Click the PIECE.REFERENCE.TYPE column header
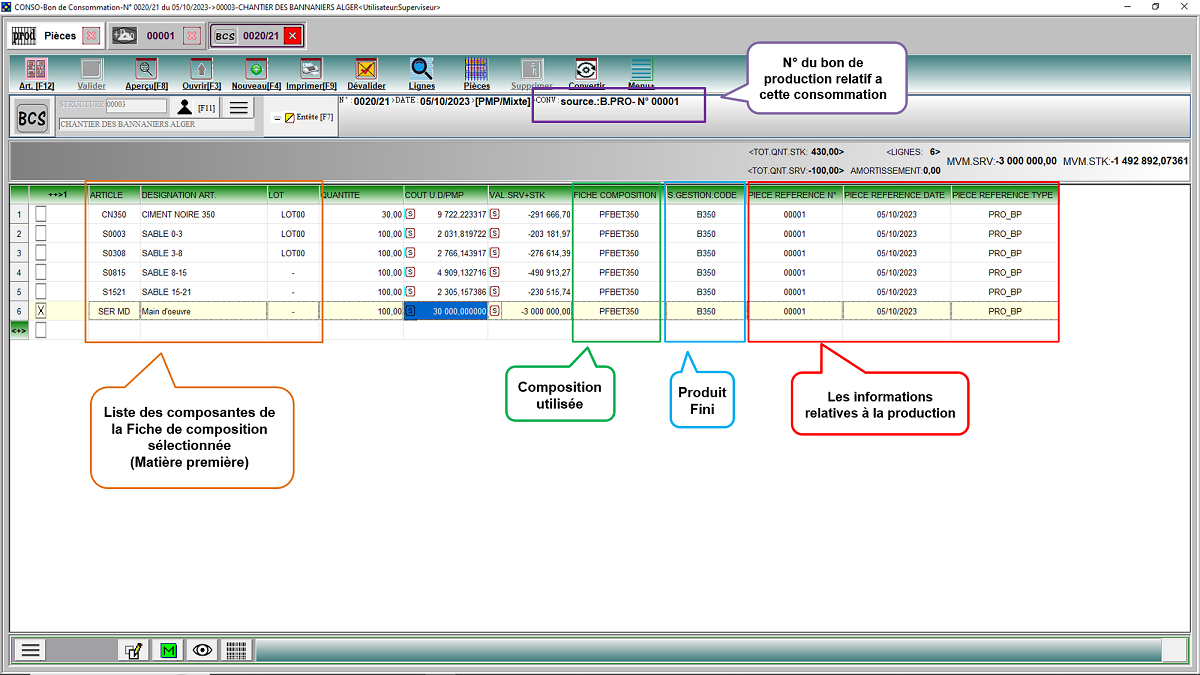 click(1003, 194)
